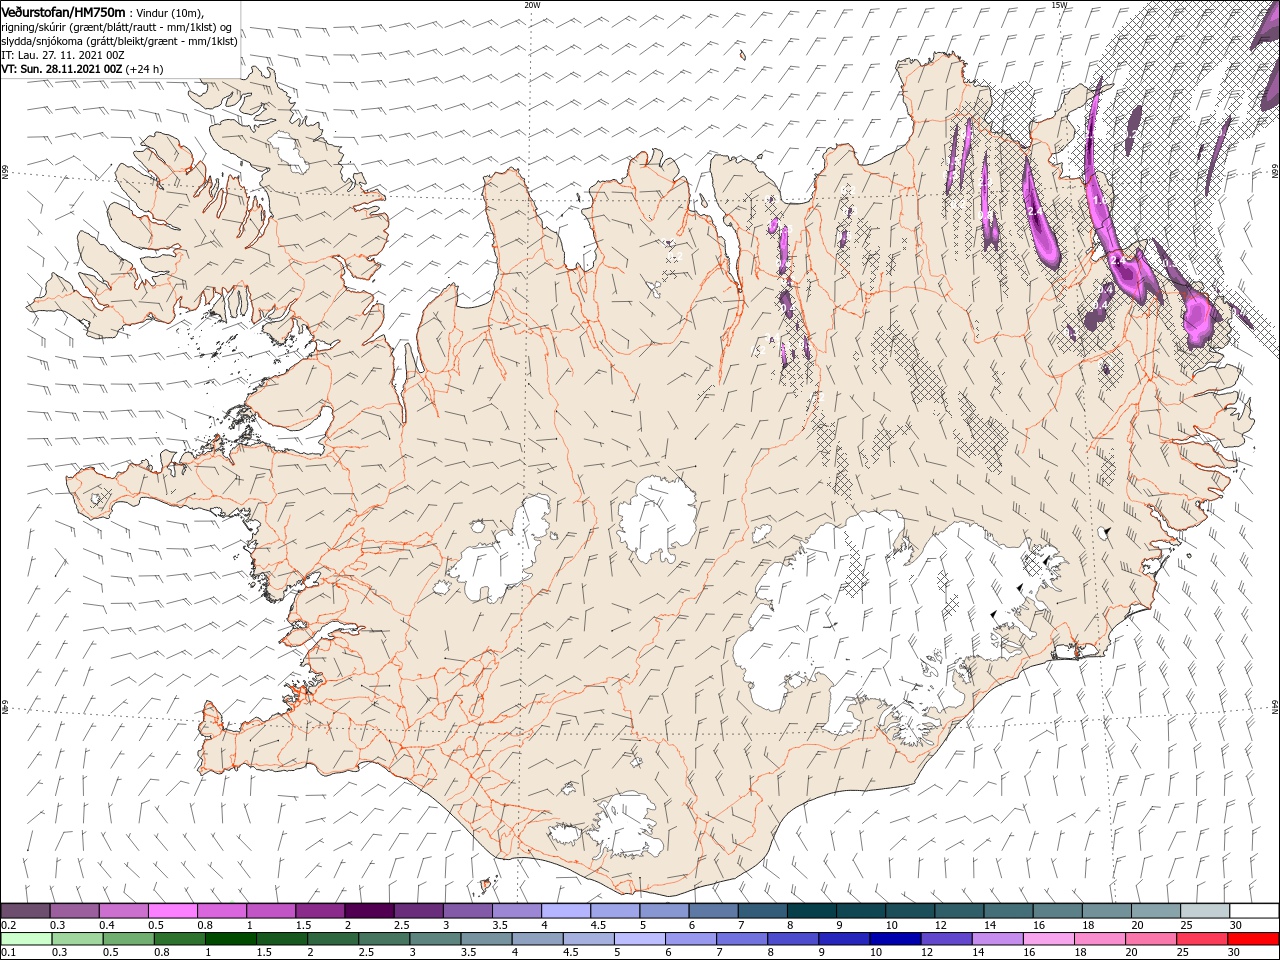Image resolution: width=1280 pixels, height=960 pixels.
Task: Pick the 0.3 purple-pink swatch in upper scale
Action: (x=74, y=910)
